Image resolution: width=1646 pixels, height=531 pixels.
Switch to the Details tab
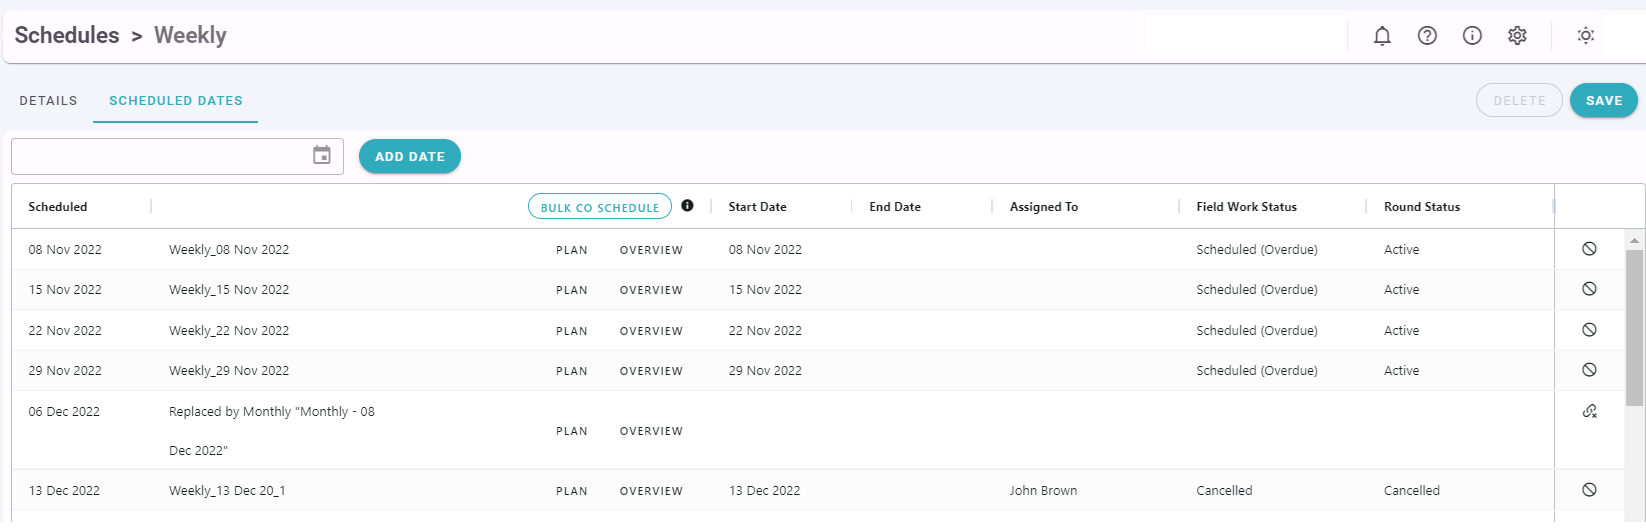(x=48, y=101)
